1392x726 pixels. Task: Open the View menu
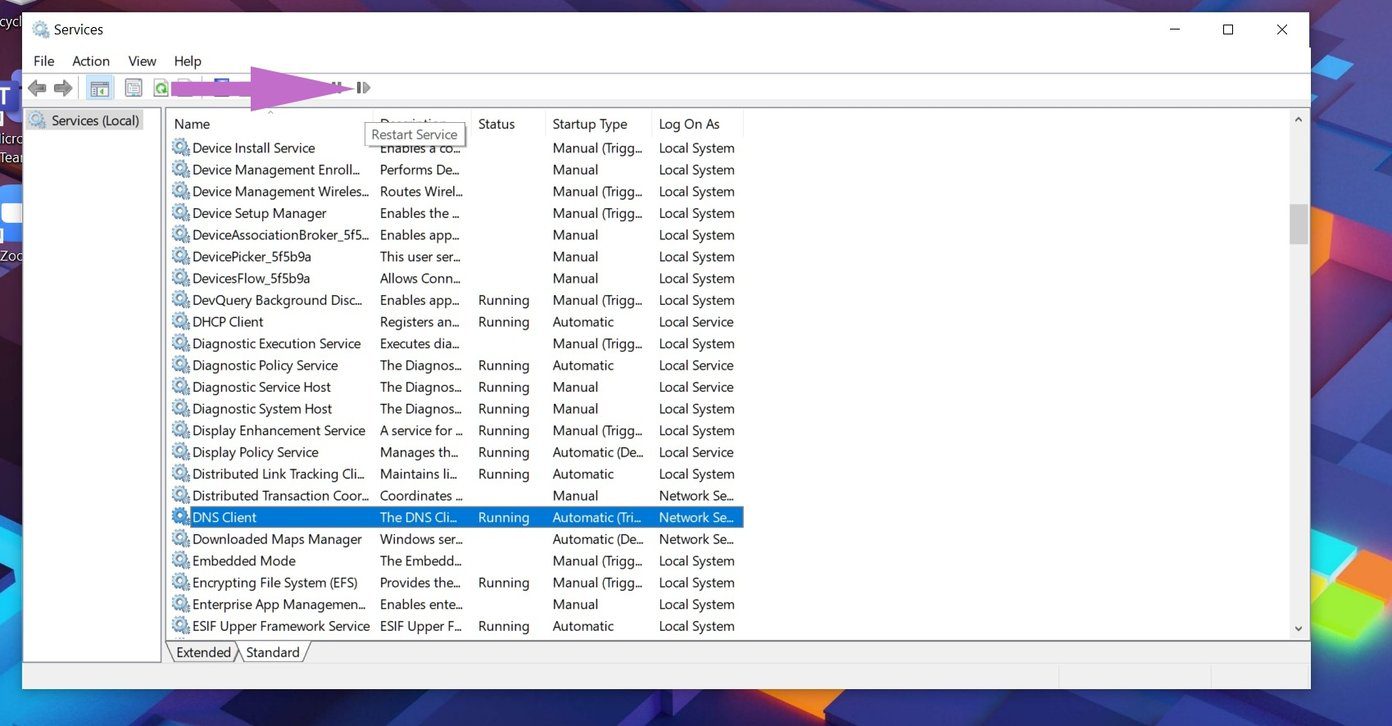coord(142,61)
